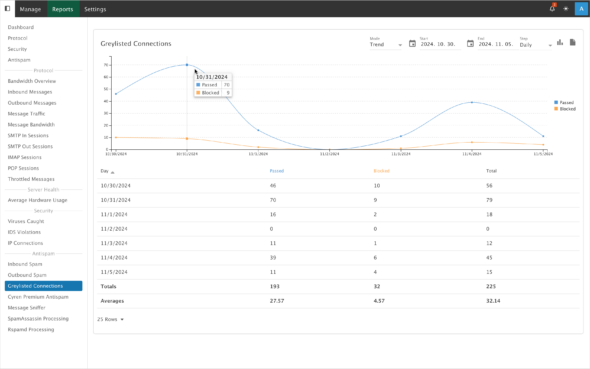Click the 11/4/2024 Passed chart point
This screenshot has width=590, height=369.
472,102
